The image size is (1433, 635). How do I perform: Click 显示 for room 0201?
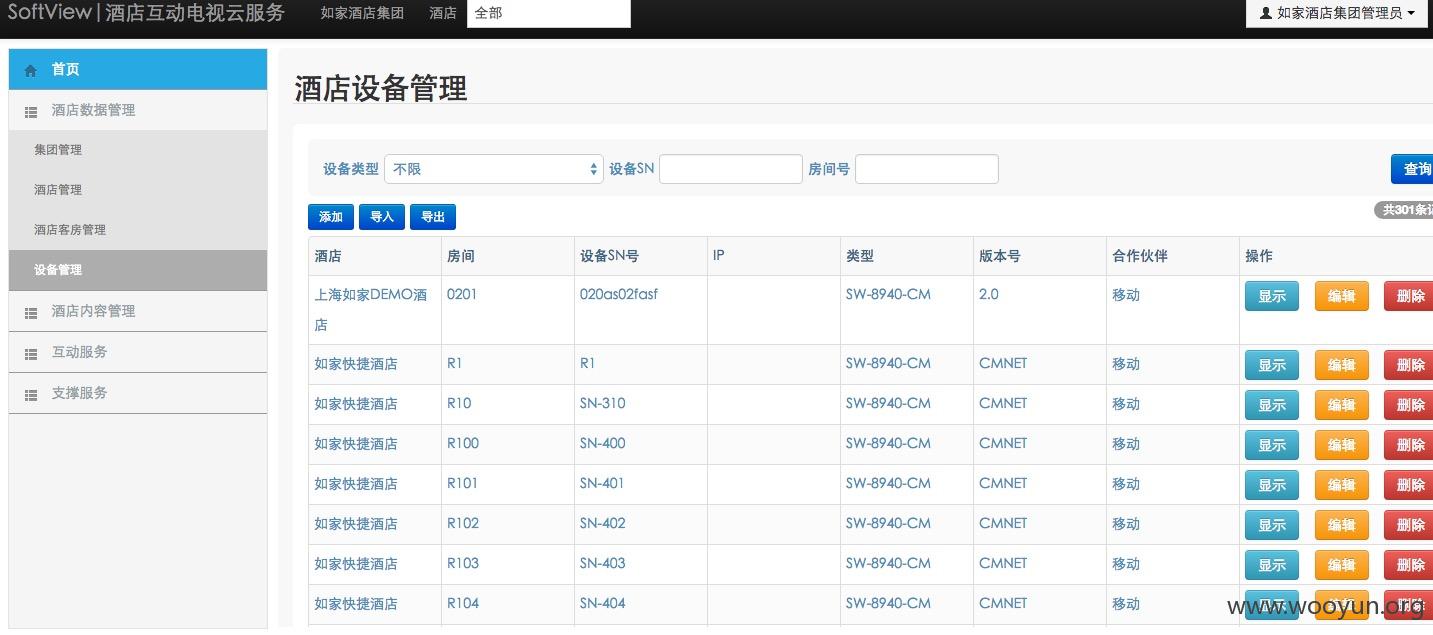[x=1272, y=297]
